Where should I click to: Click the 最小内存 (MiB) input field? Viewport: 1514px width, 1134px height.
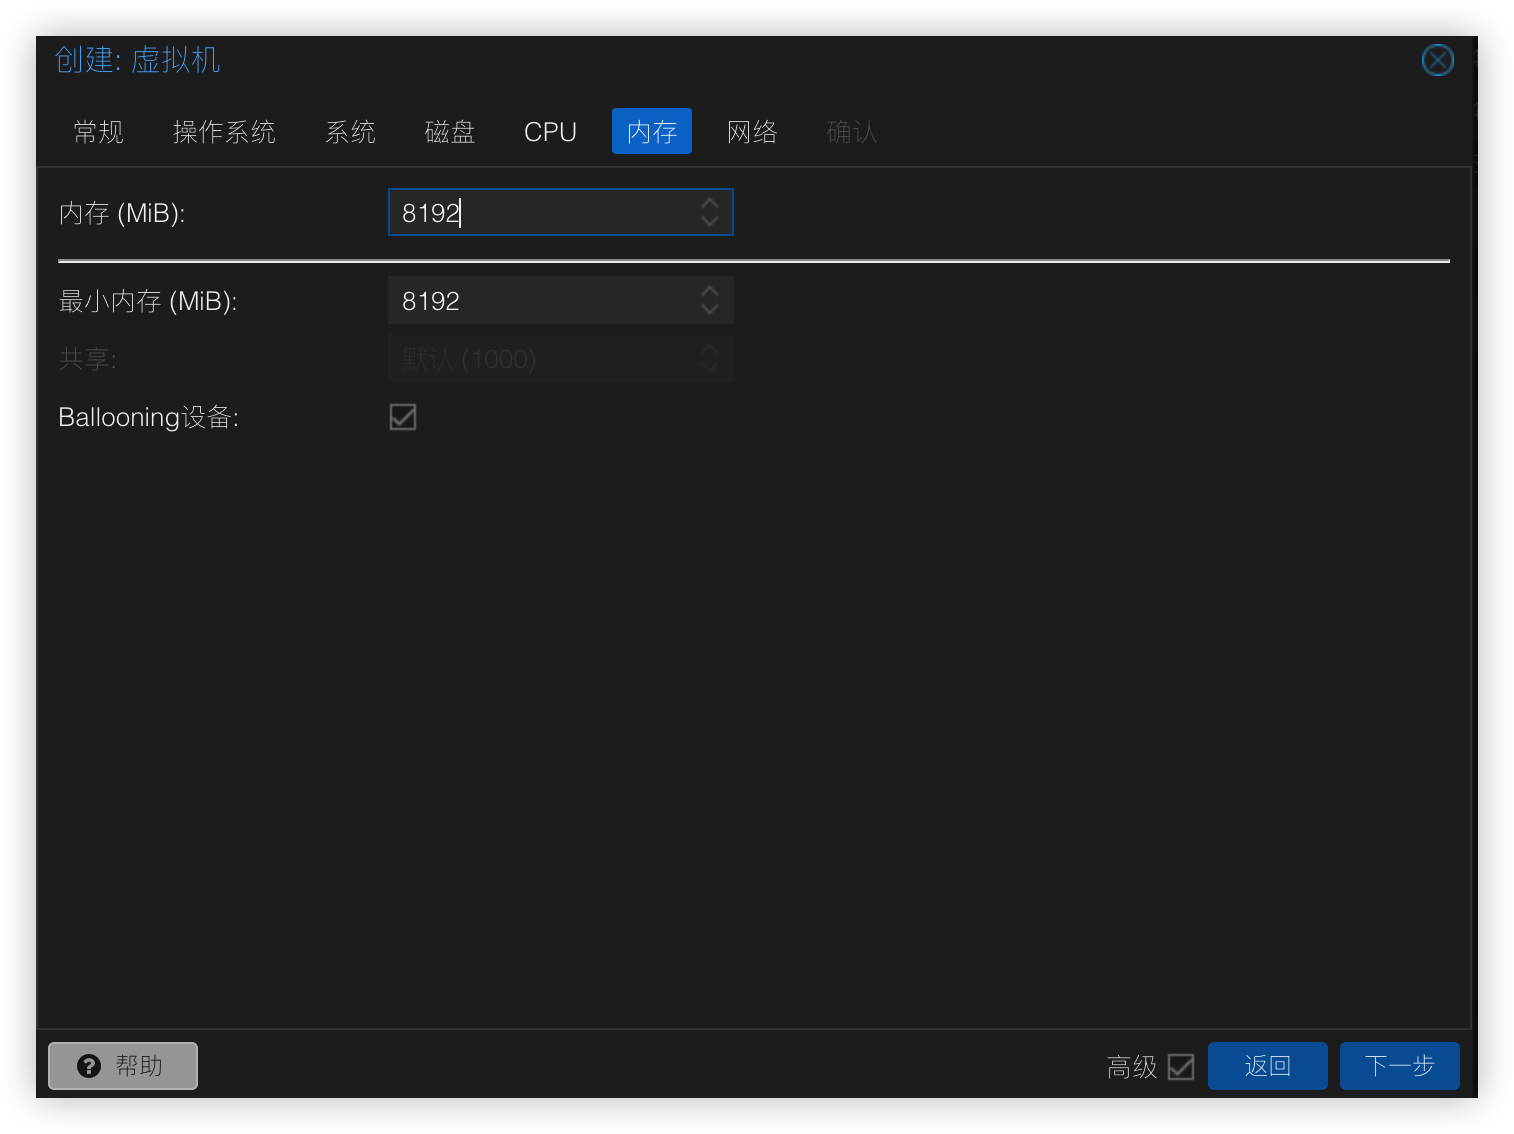point(540,300)
